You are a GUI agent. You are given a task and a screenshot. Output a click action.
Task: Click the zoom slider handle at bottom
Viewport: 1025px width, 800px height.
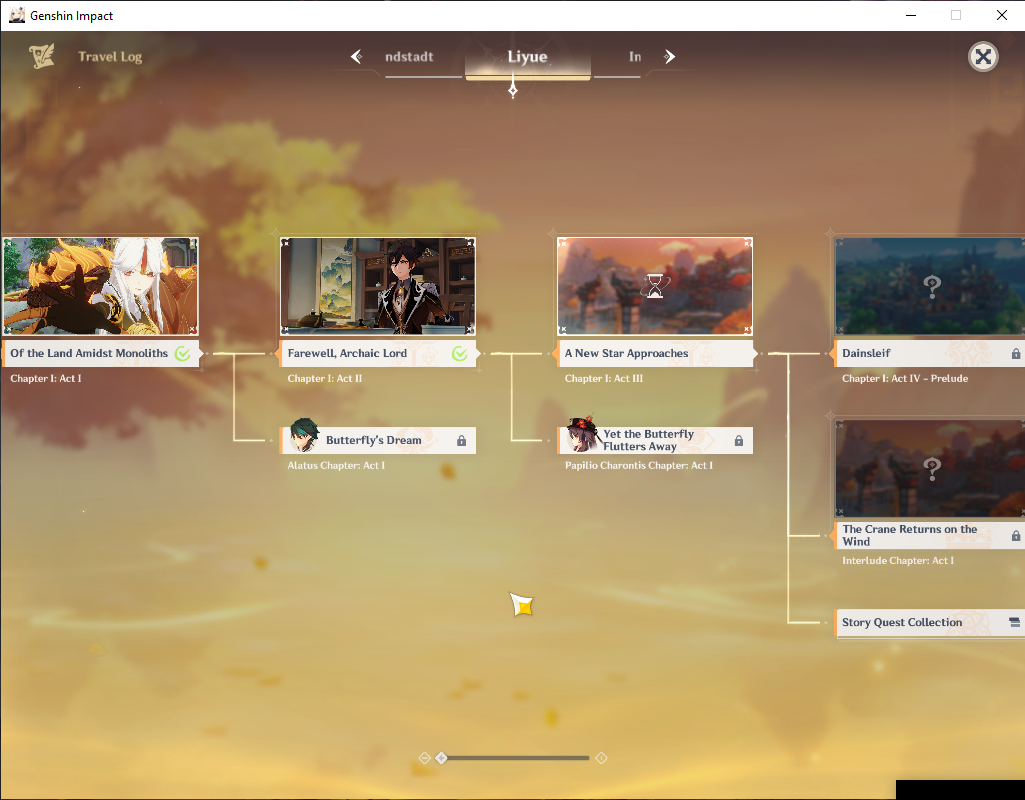point(441,758)
